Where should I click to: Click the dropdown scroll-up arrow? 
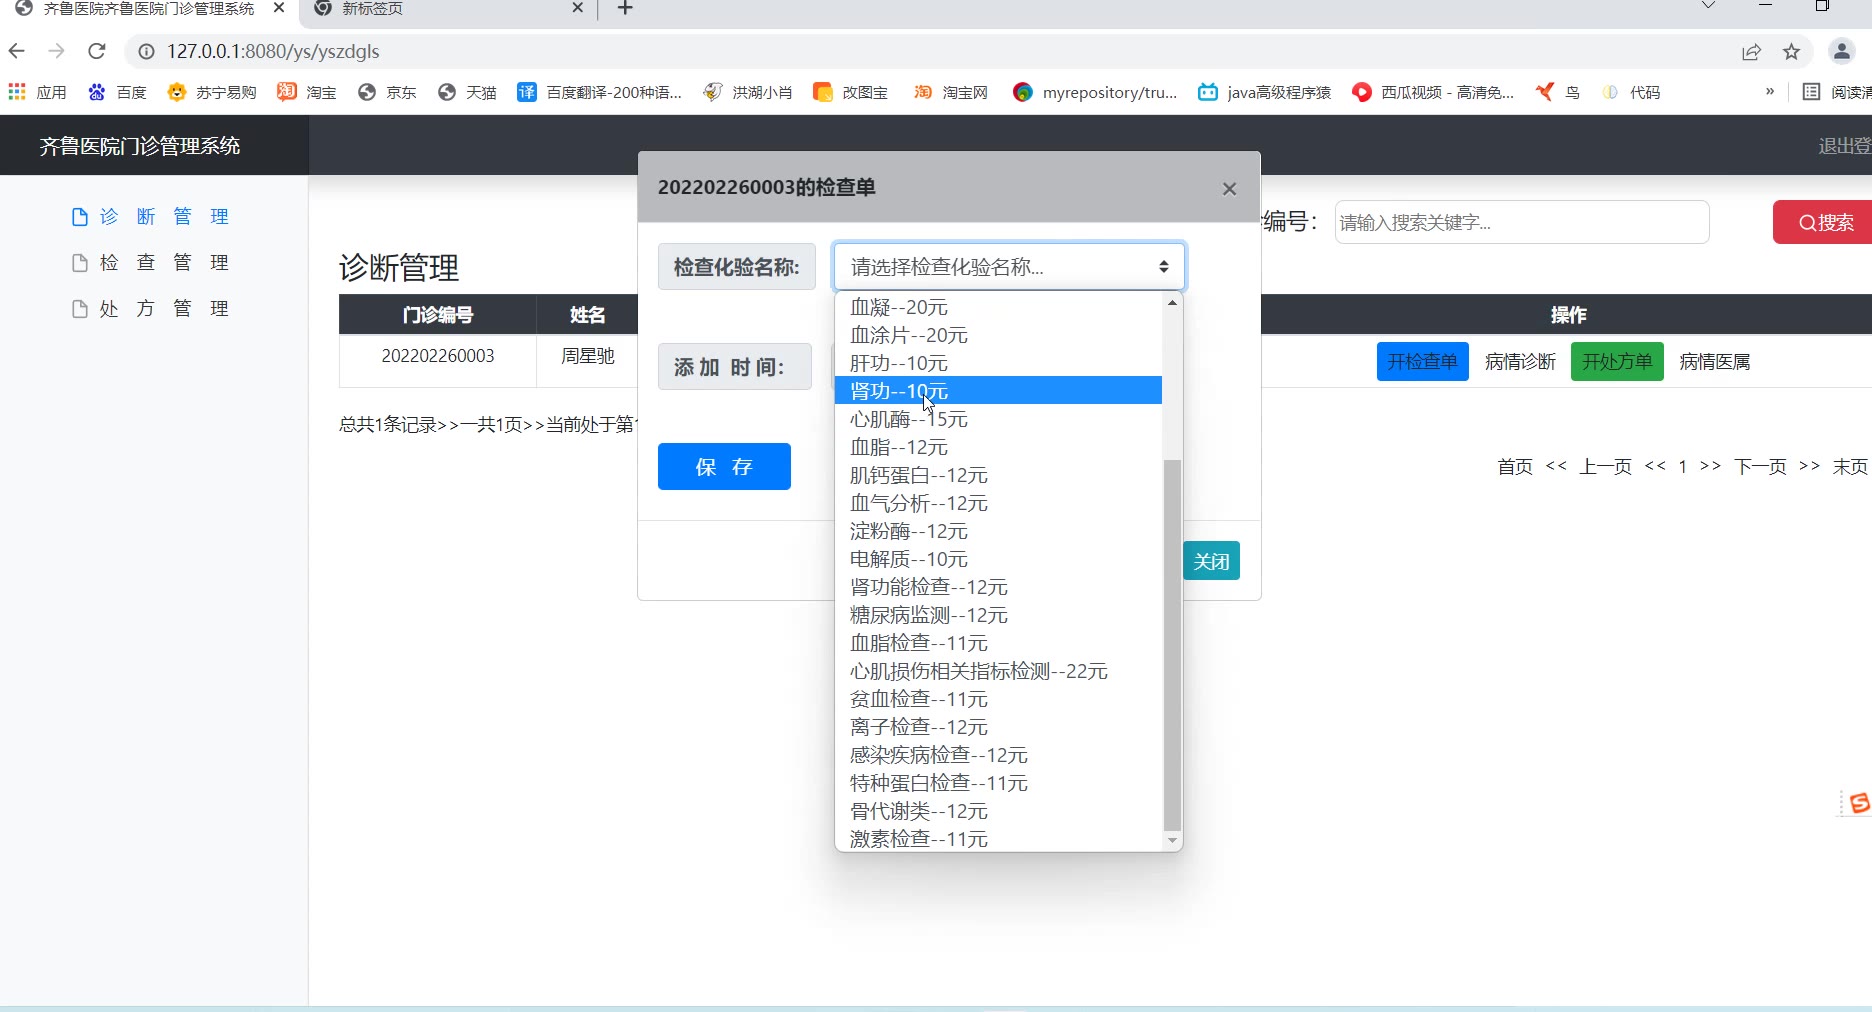pyautogui.click(x=1173, y=303)
